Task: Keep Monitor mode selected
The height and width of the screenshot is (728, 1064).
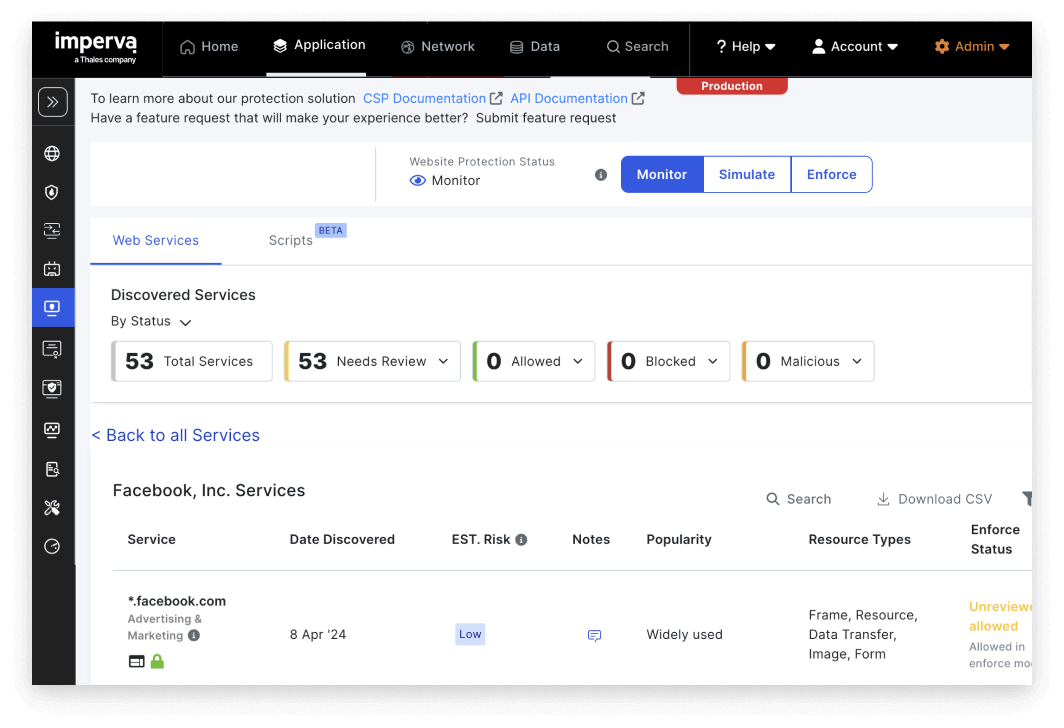Action: 661,174
